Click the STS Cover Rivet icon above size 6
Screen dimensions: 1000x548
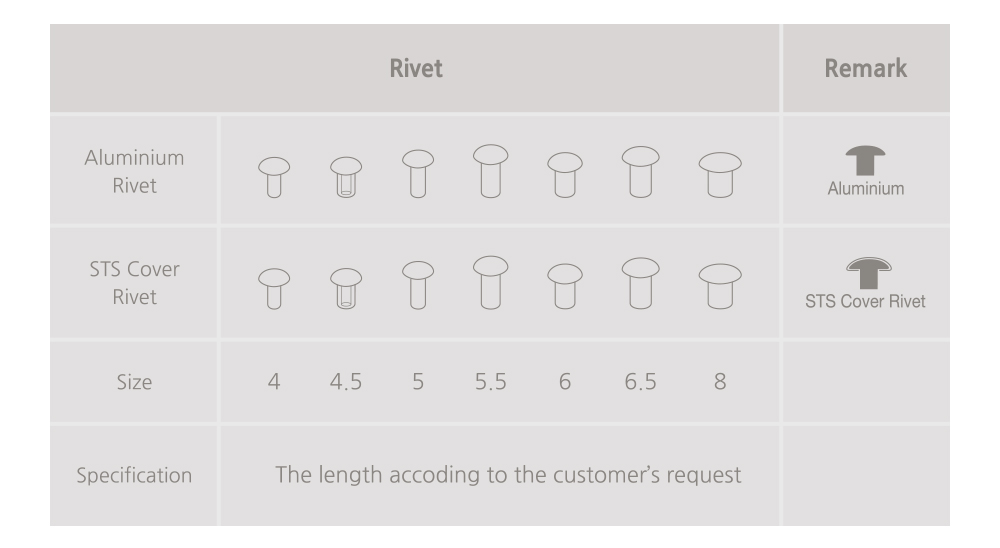(565, 287)
